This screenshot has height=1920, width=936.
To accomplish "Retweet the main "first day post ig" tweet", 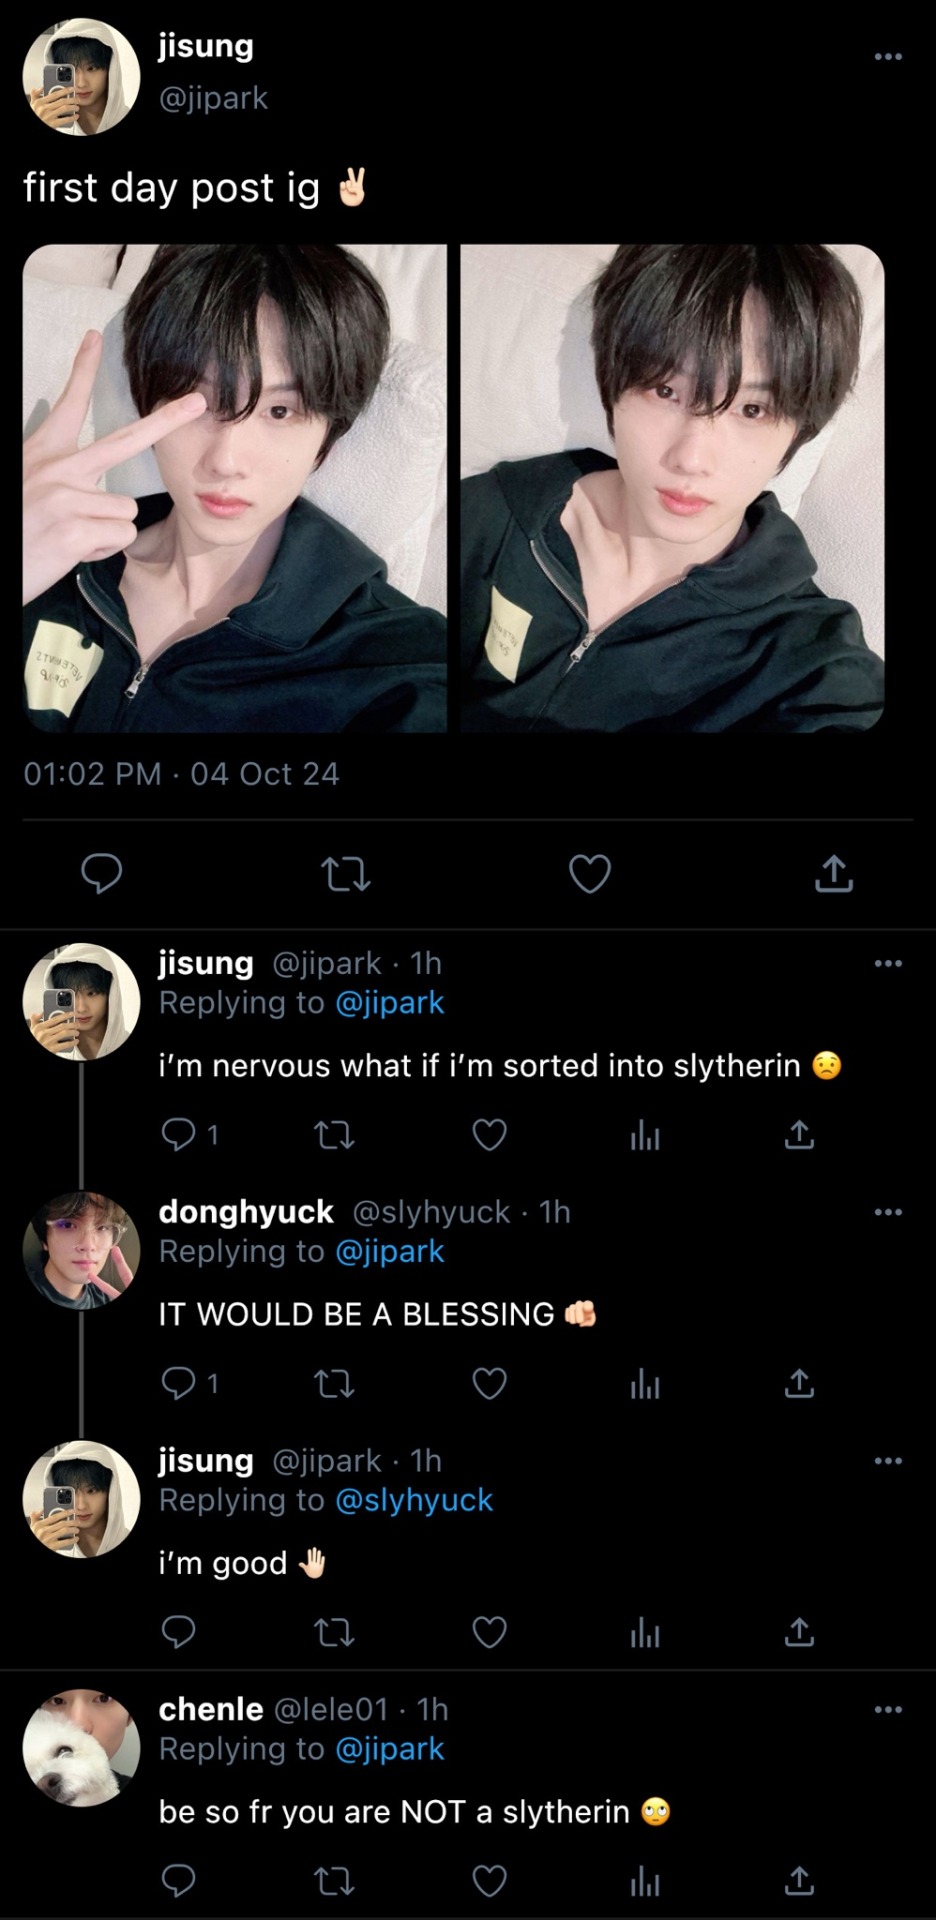I will (x=346, y=874).
